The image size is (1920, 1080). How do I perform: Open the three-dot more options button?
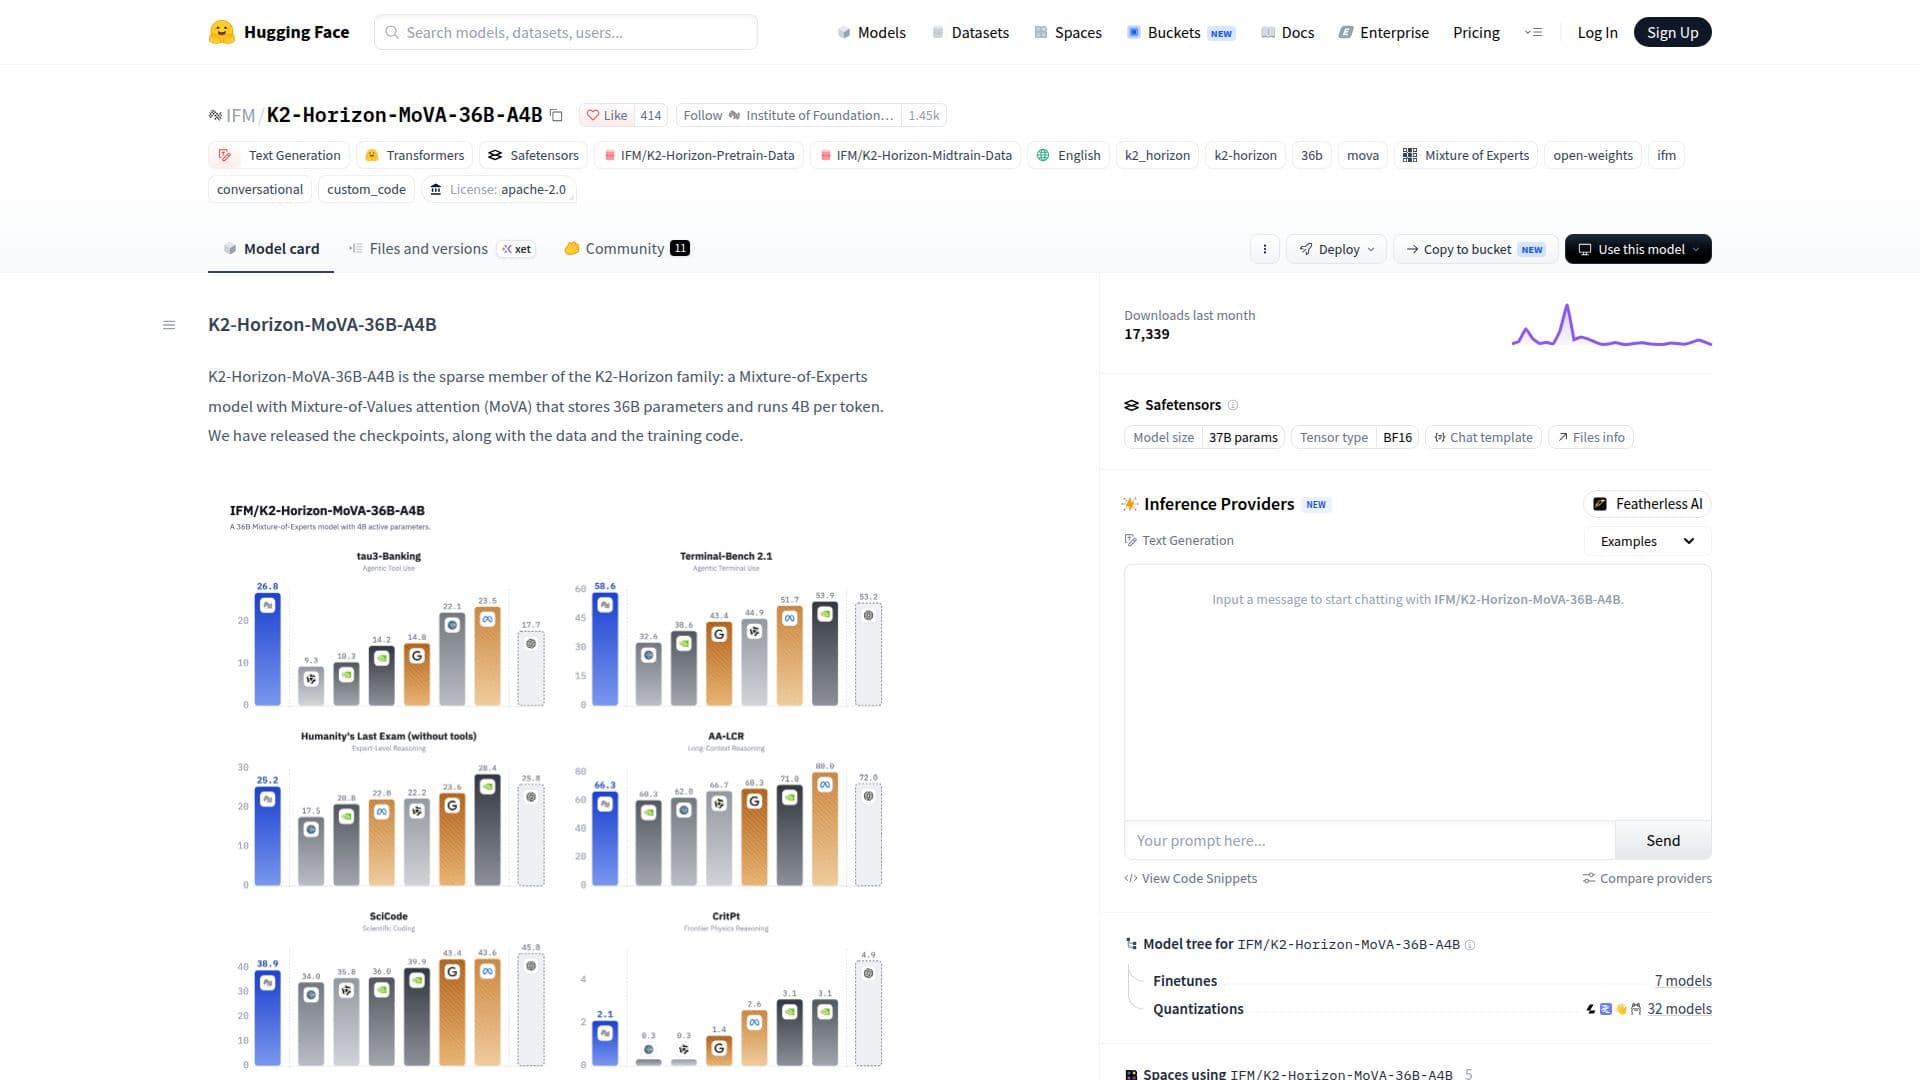[x=1265, y=249]
